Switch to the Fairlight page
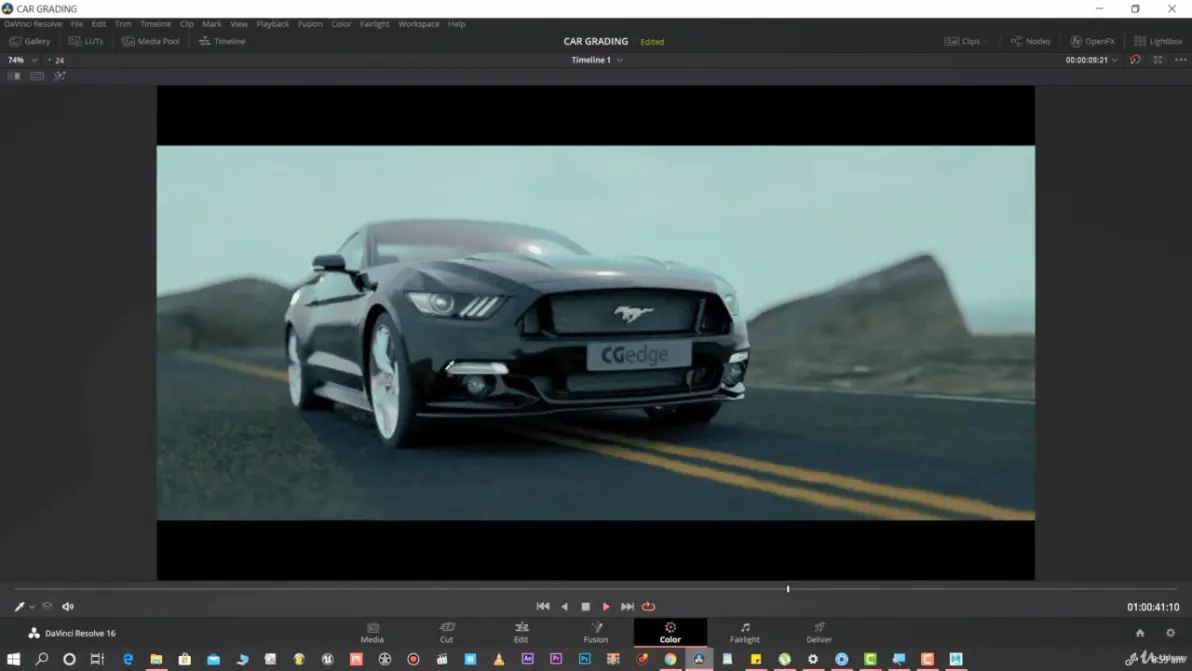This screenshot has height=671, width=1192. [744, 632]
